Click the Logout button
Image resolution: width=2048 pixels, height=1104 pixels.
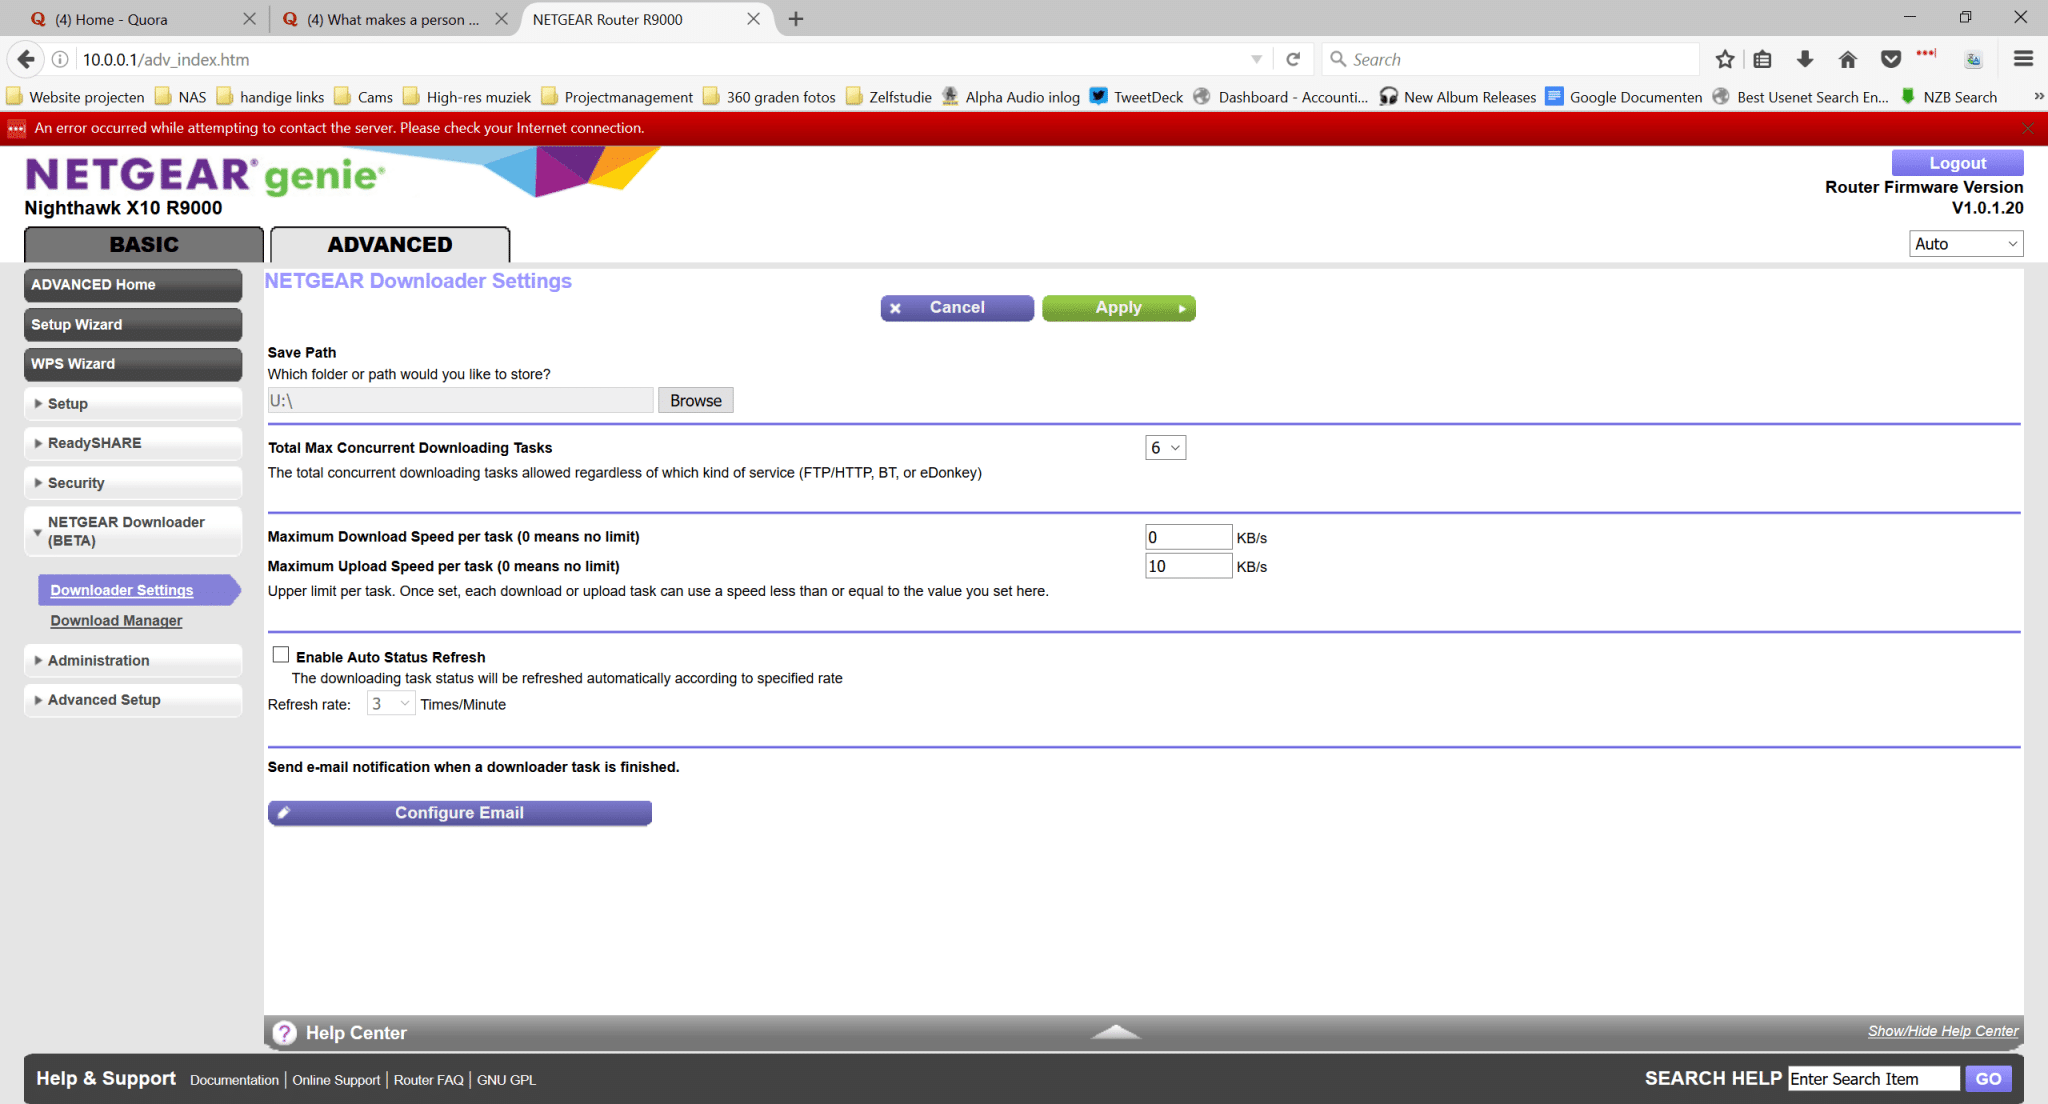click(1957, 163)
